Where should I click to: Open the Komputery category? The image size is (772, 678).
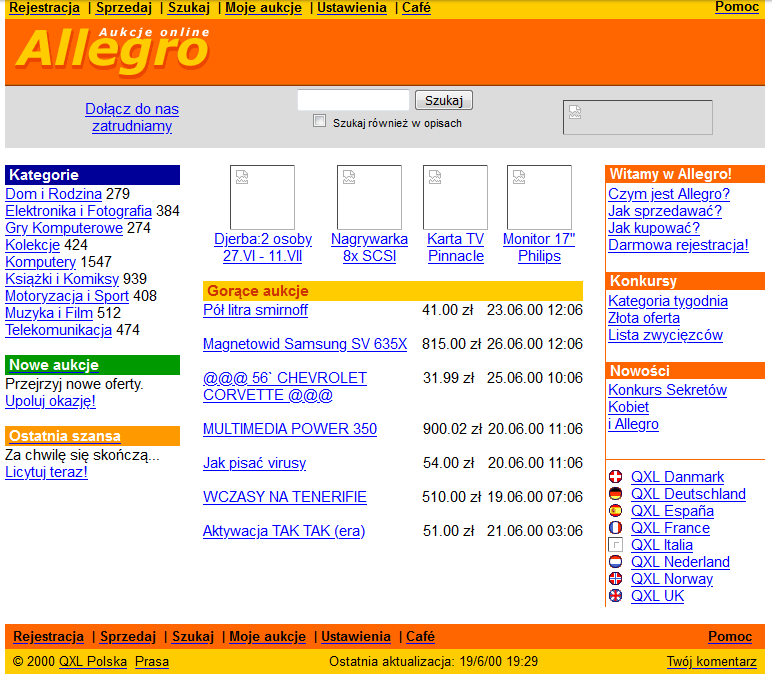click(40, 262)
